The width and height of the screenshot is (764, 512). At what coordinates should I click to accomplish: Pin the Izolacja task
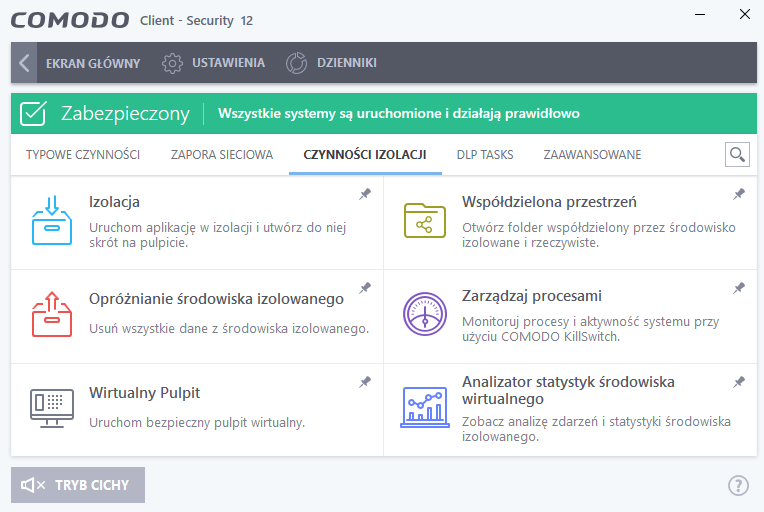(365, 194)
